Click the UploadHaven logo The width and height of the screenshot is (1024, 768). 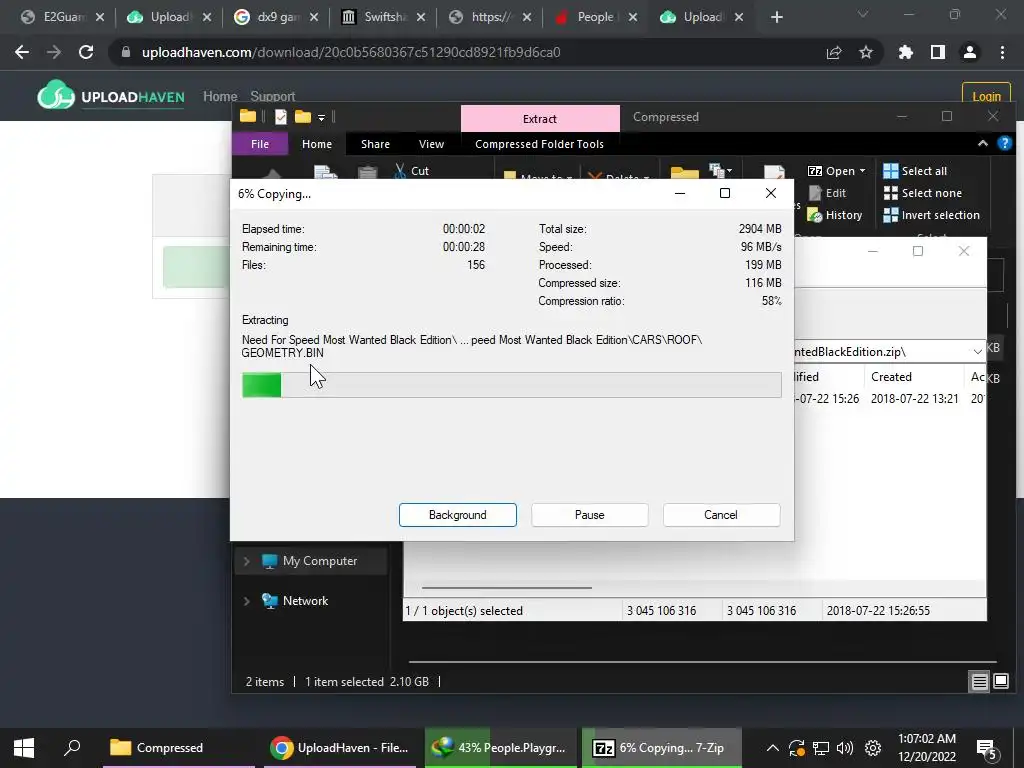[x=111, y=97]
